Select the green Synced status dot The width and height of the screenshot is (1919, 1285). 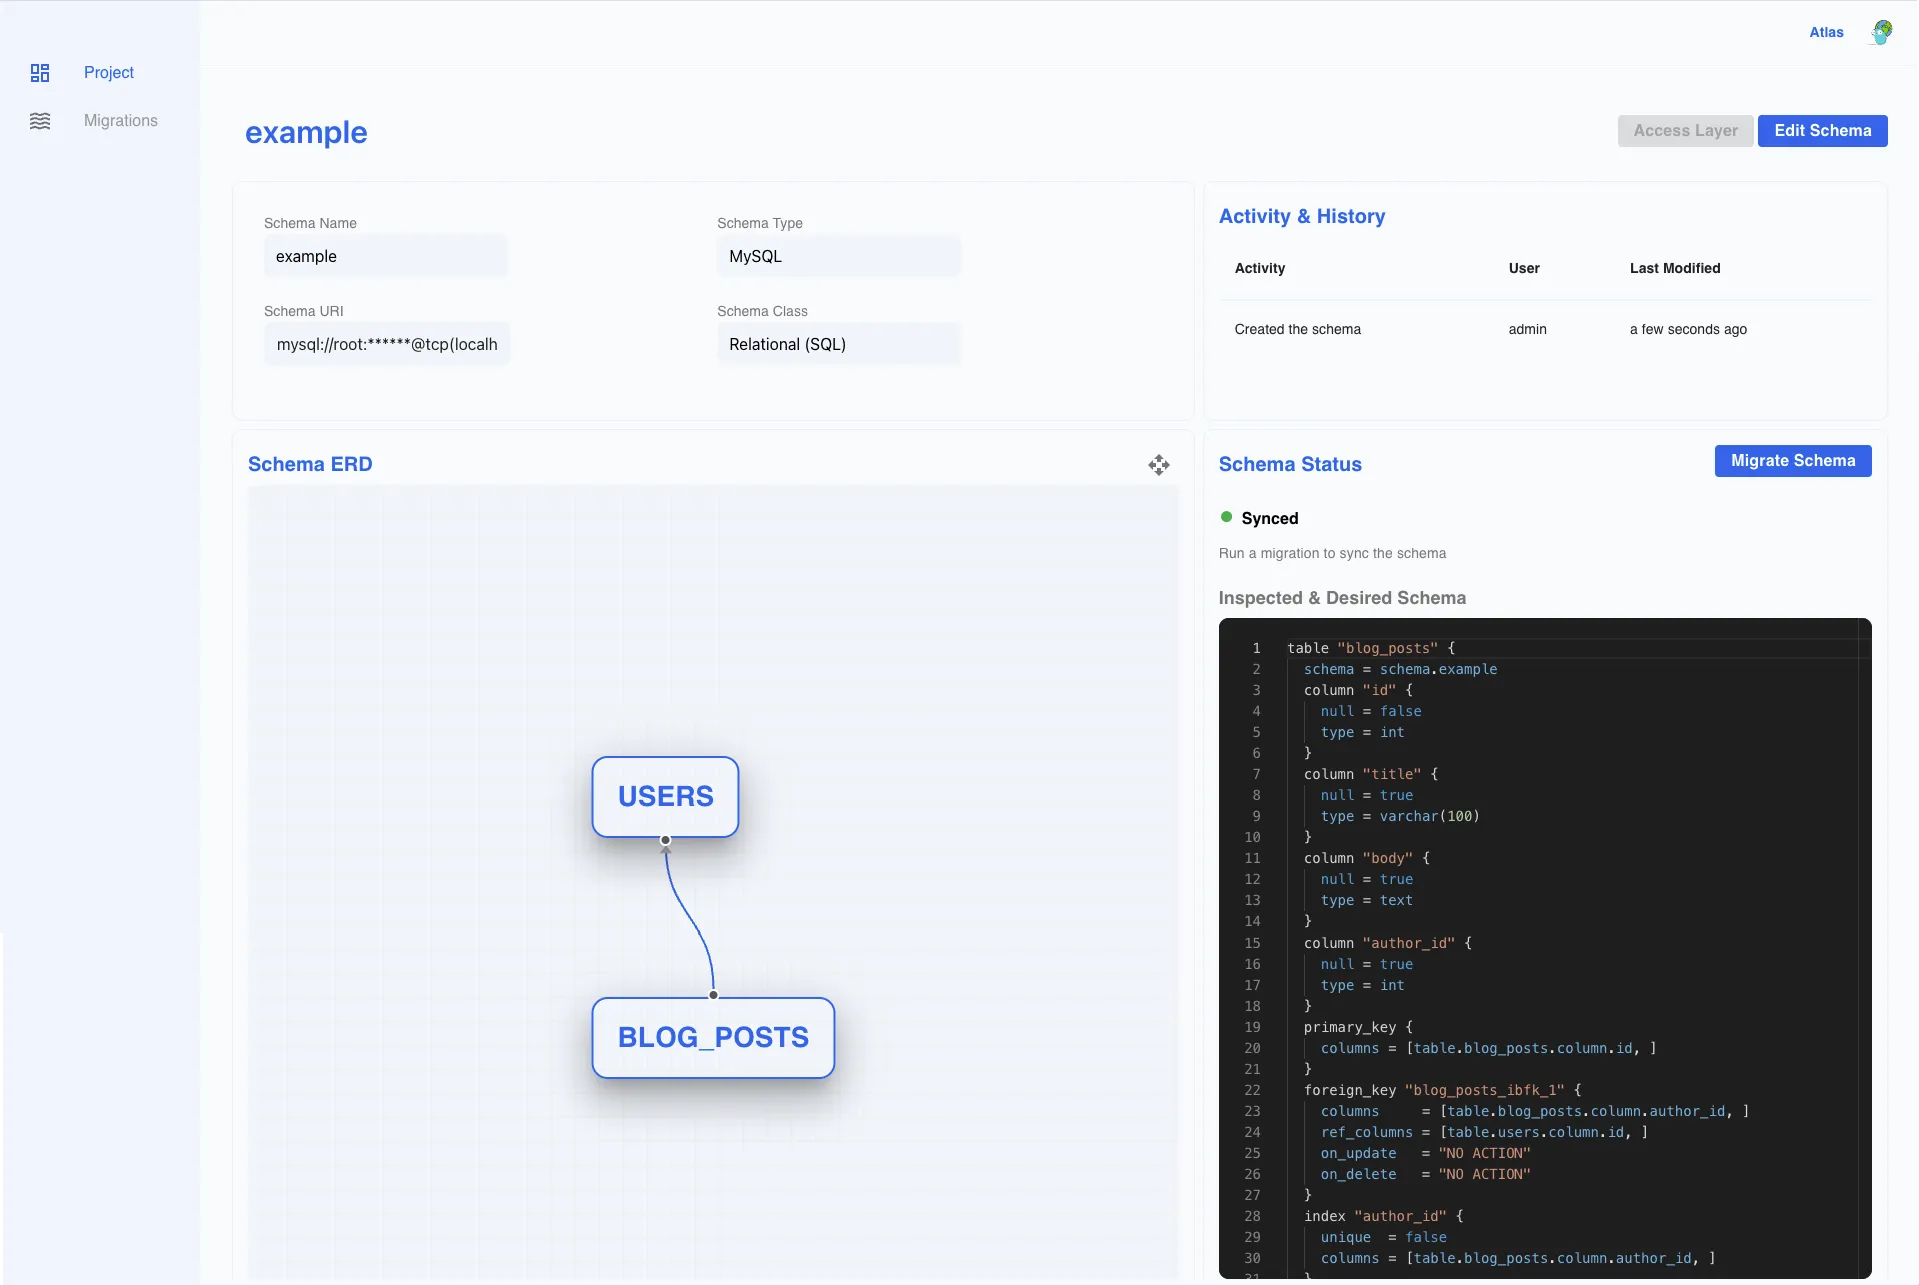coord(1226,517)
